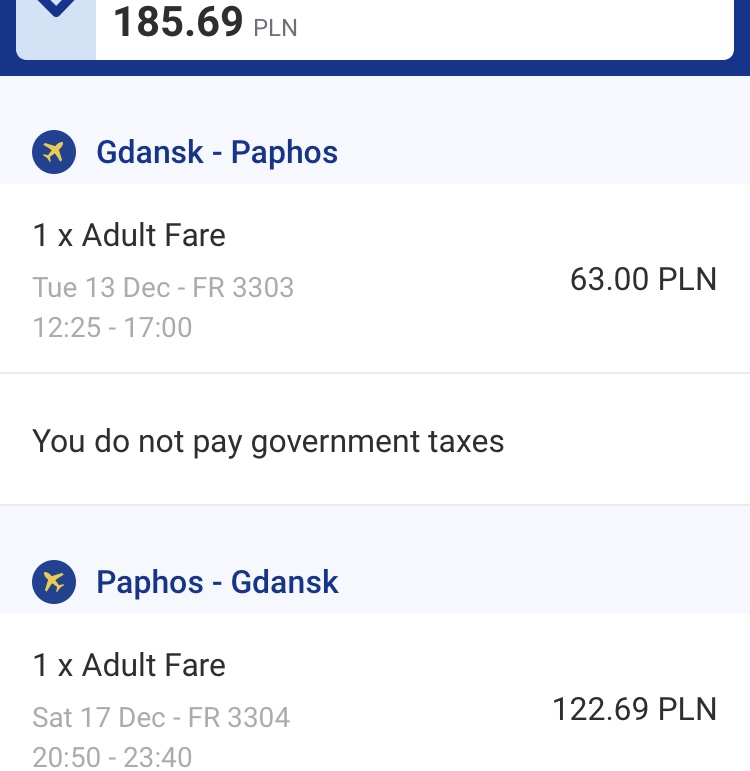
Task: Tap the outbound flight fare row
Action: pos(375,278)
